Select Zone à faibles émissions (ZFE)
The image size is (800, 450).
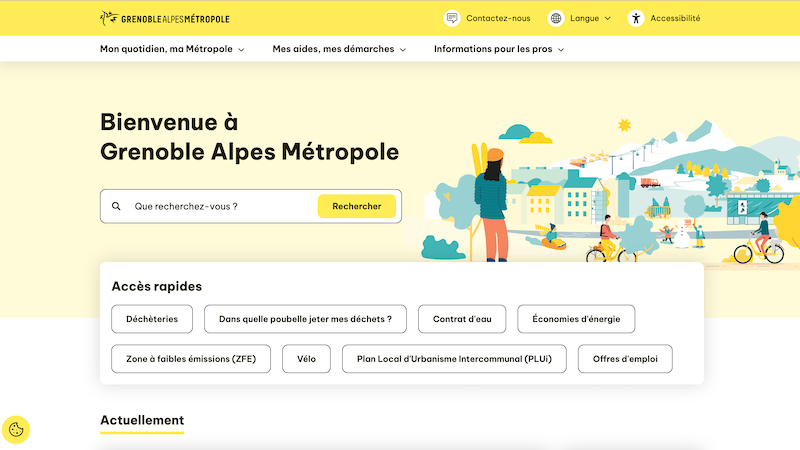tap(191, 359)
